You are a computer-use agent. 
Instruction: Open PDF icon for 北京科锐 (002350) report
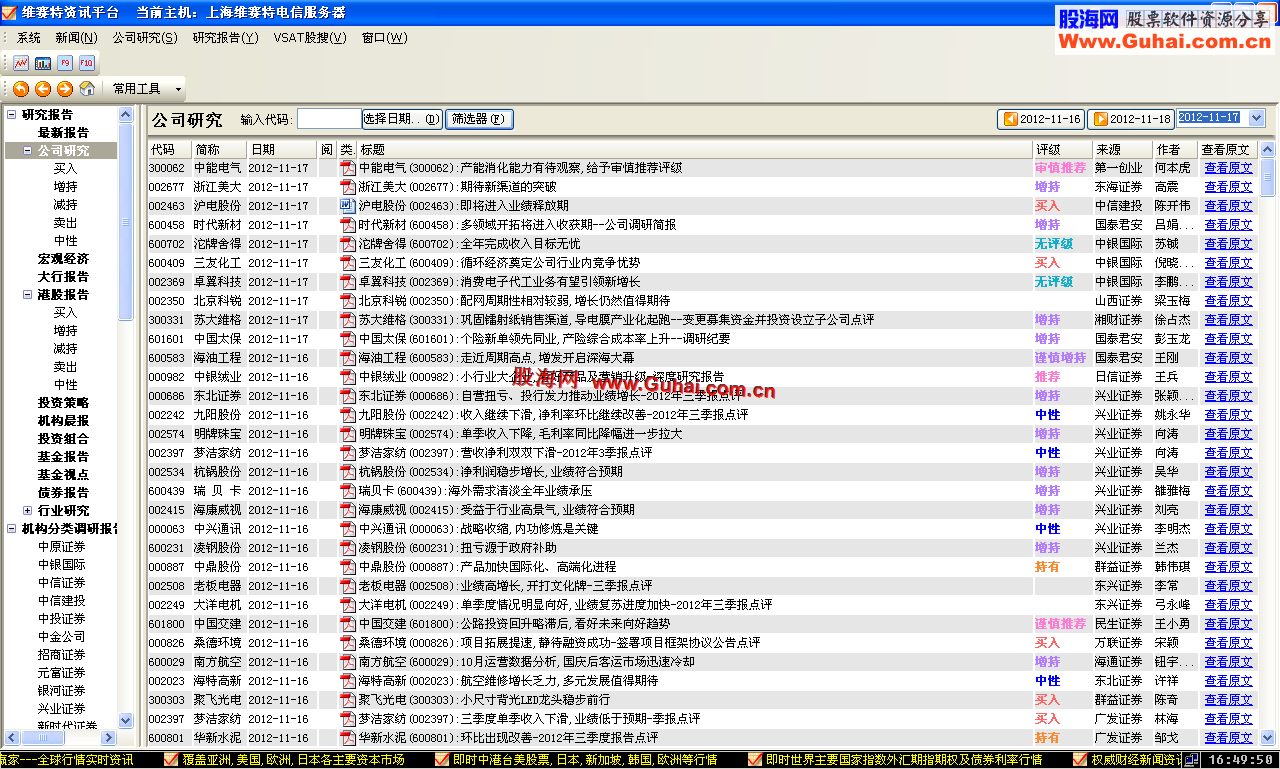347,301
